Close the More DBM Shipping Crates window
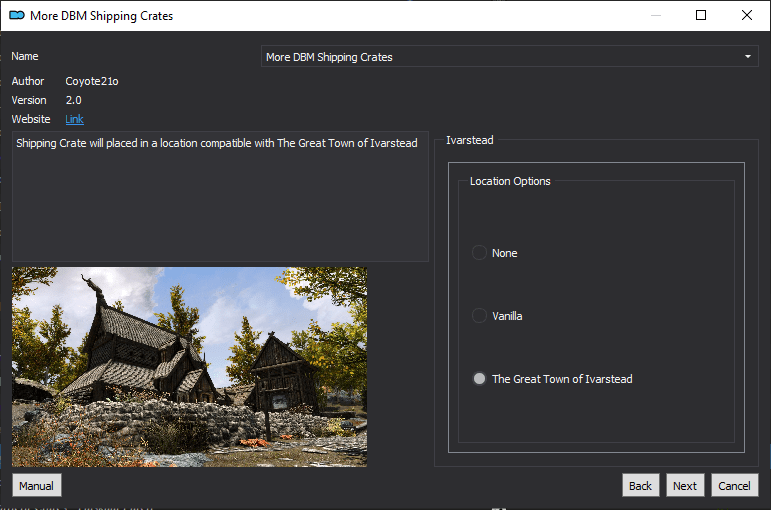 [746, 15]
